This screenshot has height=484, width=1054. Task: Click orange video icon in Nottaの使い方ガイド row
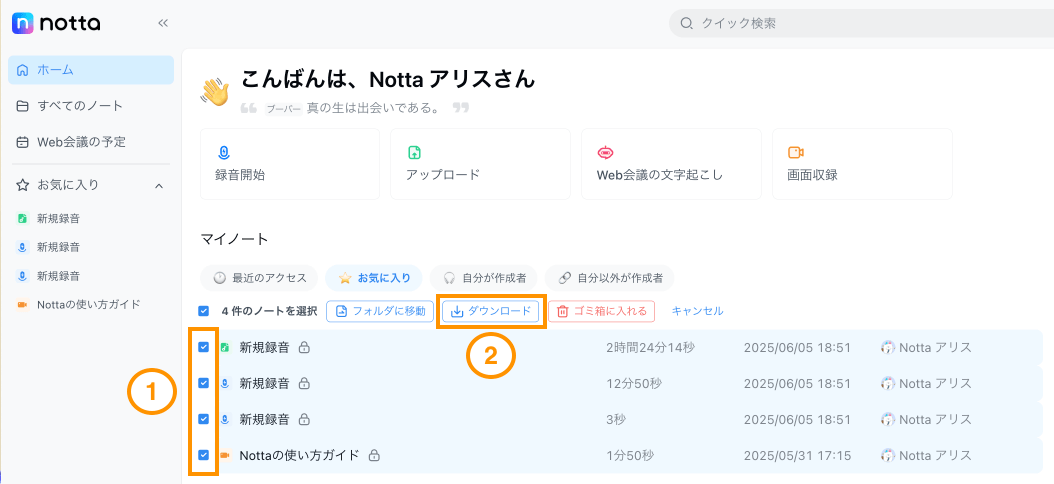click(x=225, y=455)
